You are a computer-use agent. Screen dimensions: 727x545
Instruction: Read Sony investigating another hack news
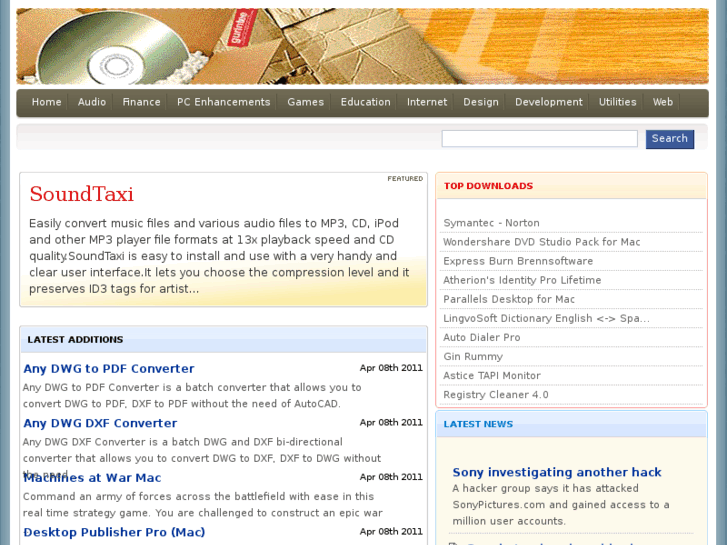click(x=557, y=472)
